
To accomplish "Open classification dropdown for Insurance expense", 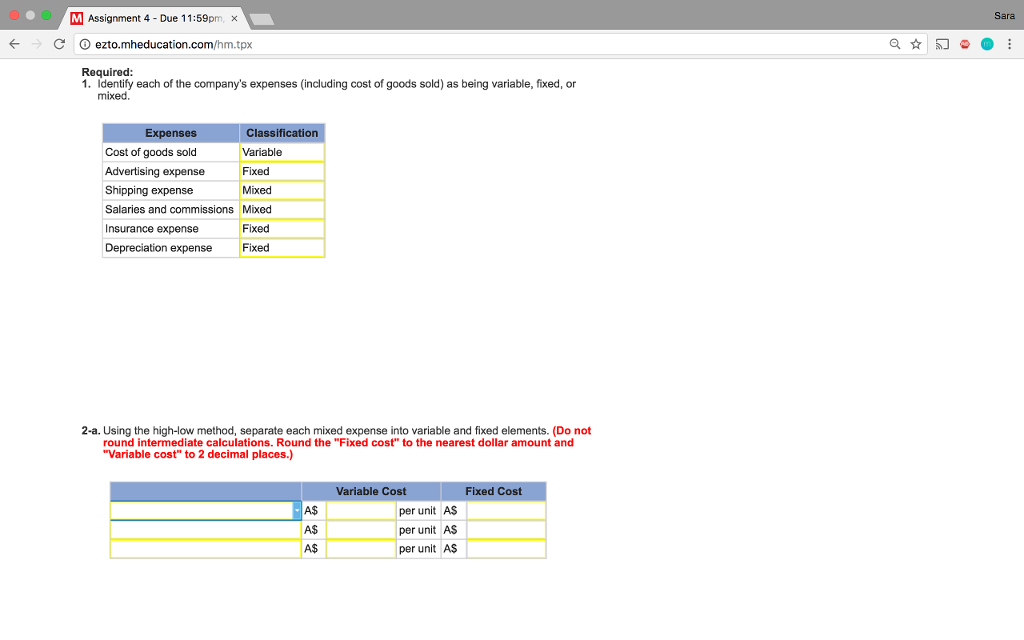I will [281, 229].
